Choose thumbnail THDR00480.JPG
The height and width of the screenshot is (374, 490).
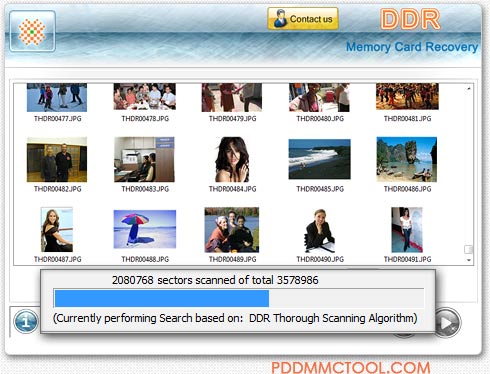click(x=319, y=97)
